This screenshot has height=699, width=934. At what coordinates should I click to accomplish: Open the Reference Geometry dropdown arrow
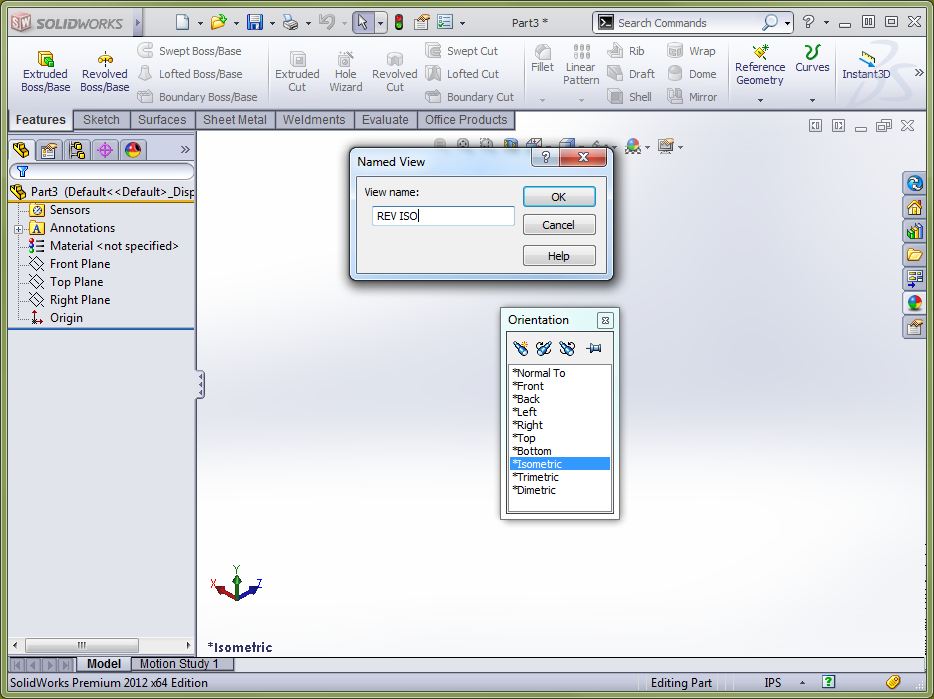tap(760, 100)
